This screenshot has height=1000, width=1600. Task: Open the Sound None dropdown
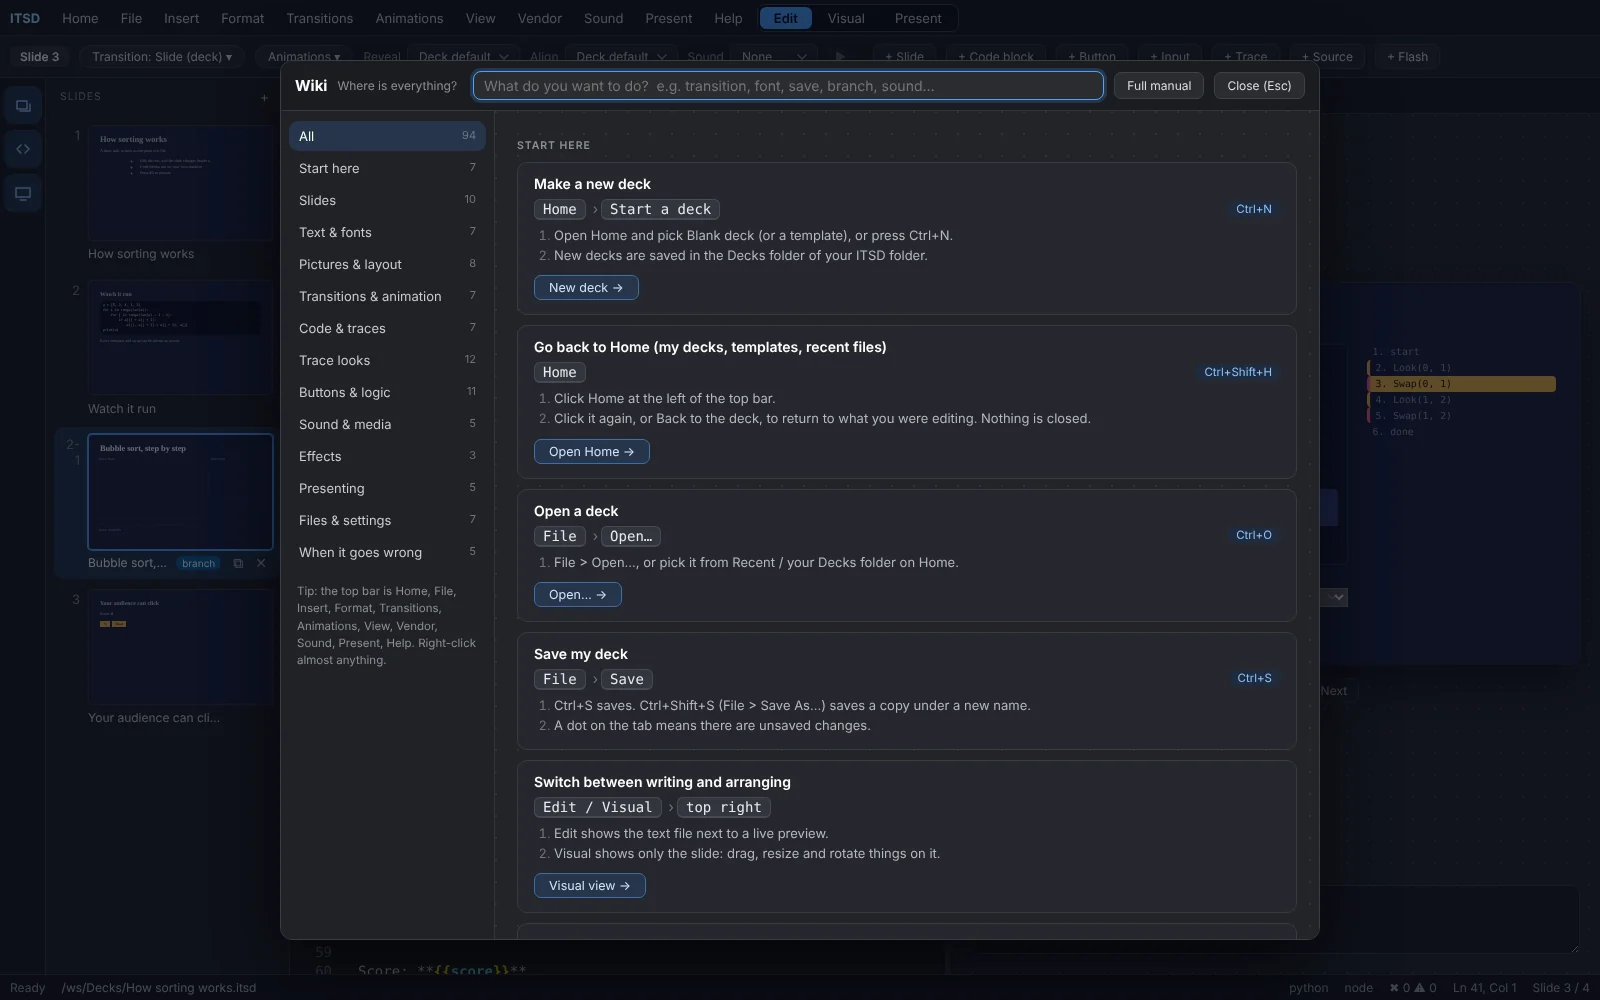tap(772, 57)
